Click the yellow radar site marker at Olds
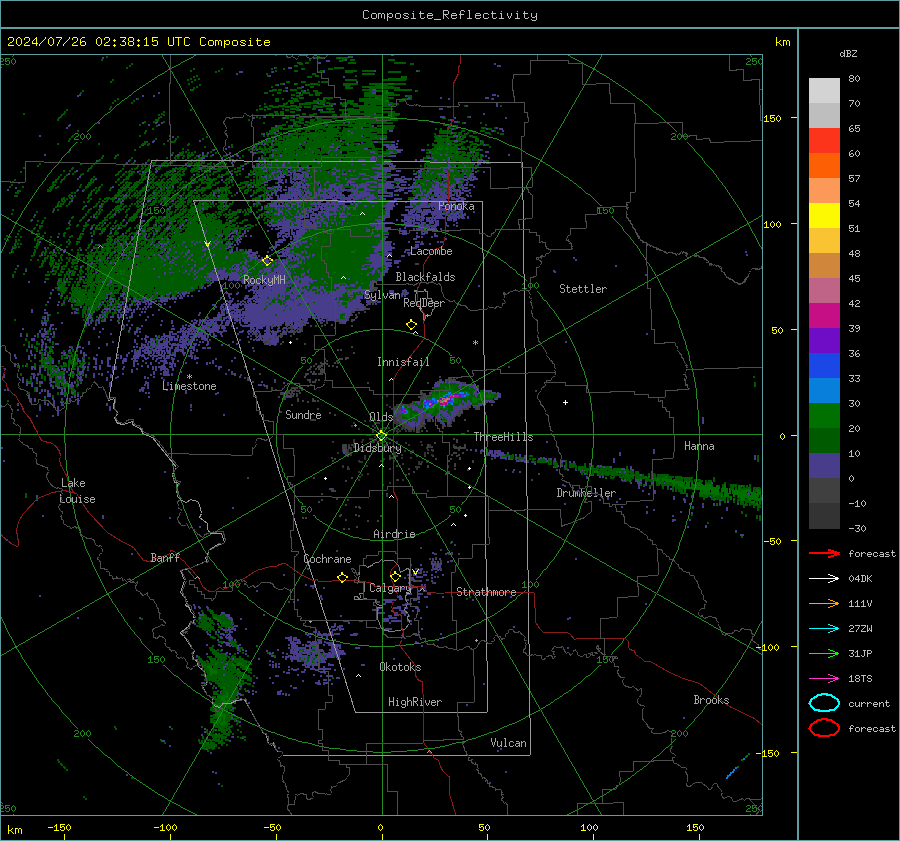The width and height of the screenshot is (900, 841). click(x=381, y=436)
